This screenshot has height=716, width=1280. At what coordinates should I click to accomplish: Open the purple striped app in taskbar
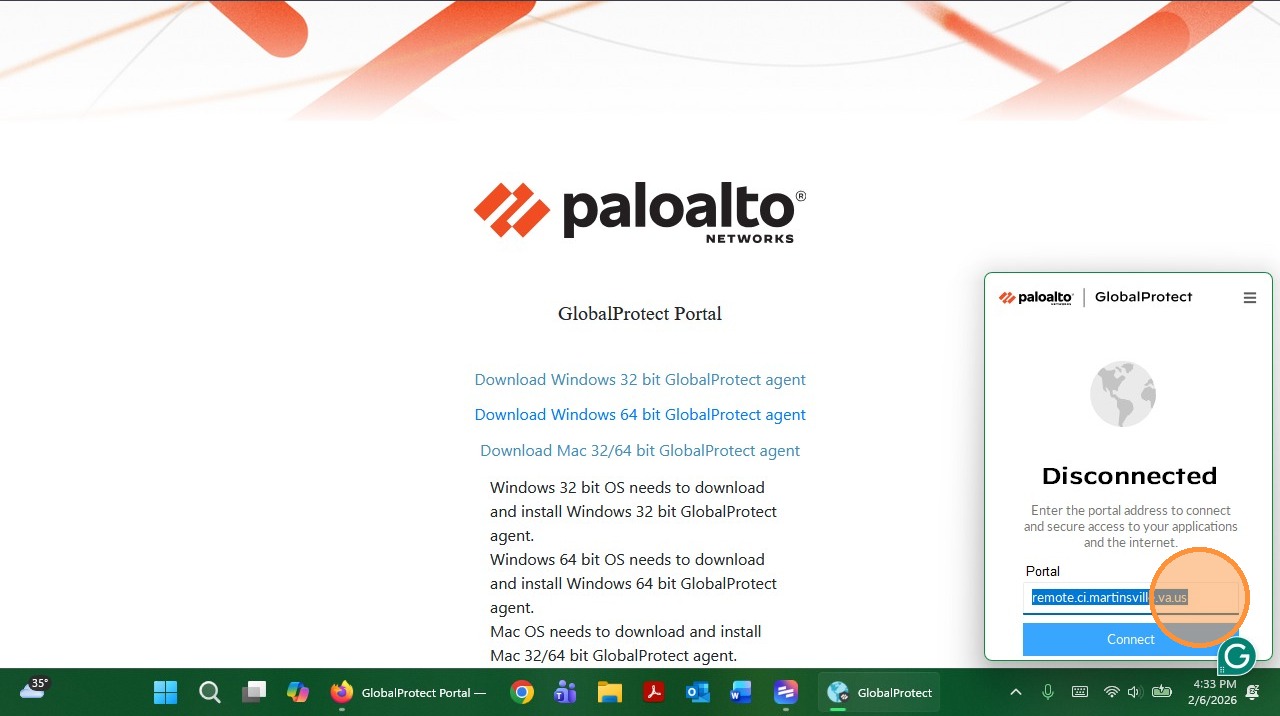pyautogui.click(x=786, y=692)
